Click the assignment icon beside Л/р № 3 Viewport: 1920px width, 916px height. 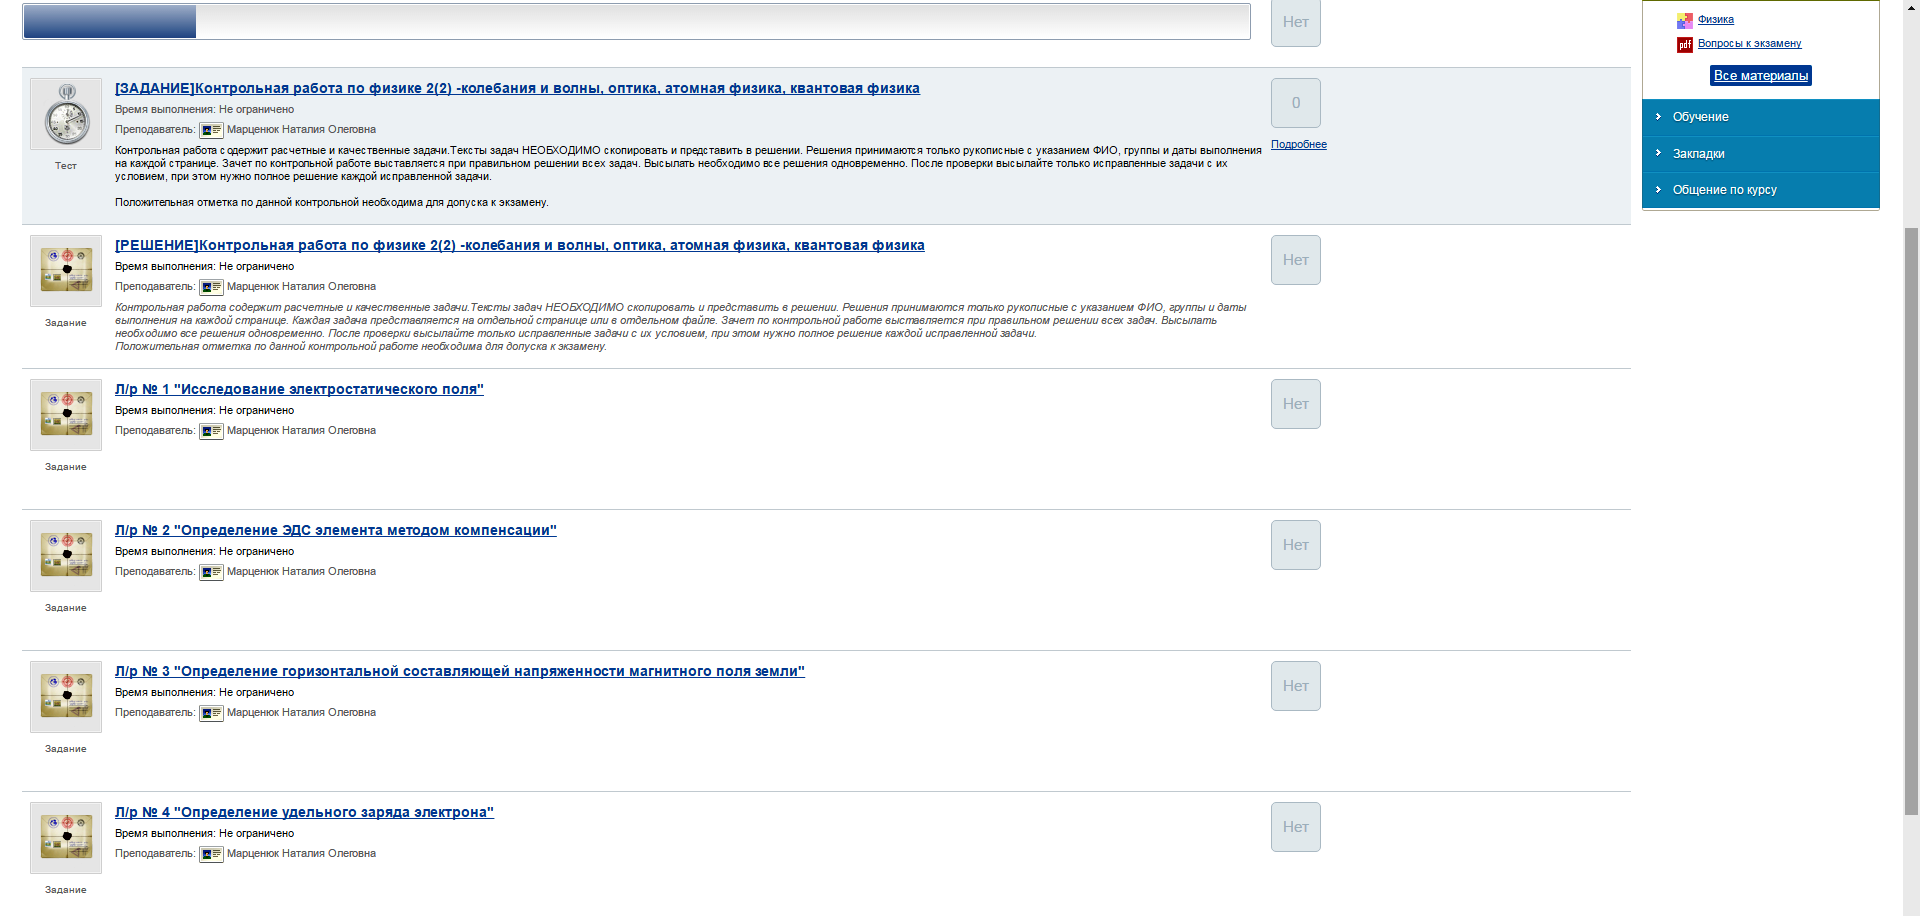point(66,696)
